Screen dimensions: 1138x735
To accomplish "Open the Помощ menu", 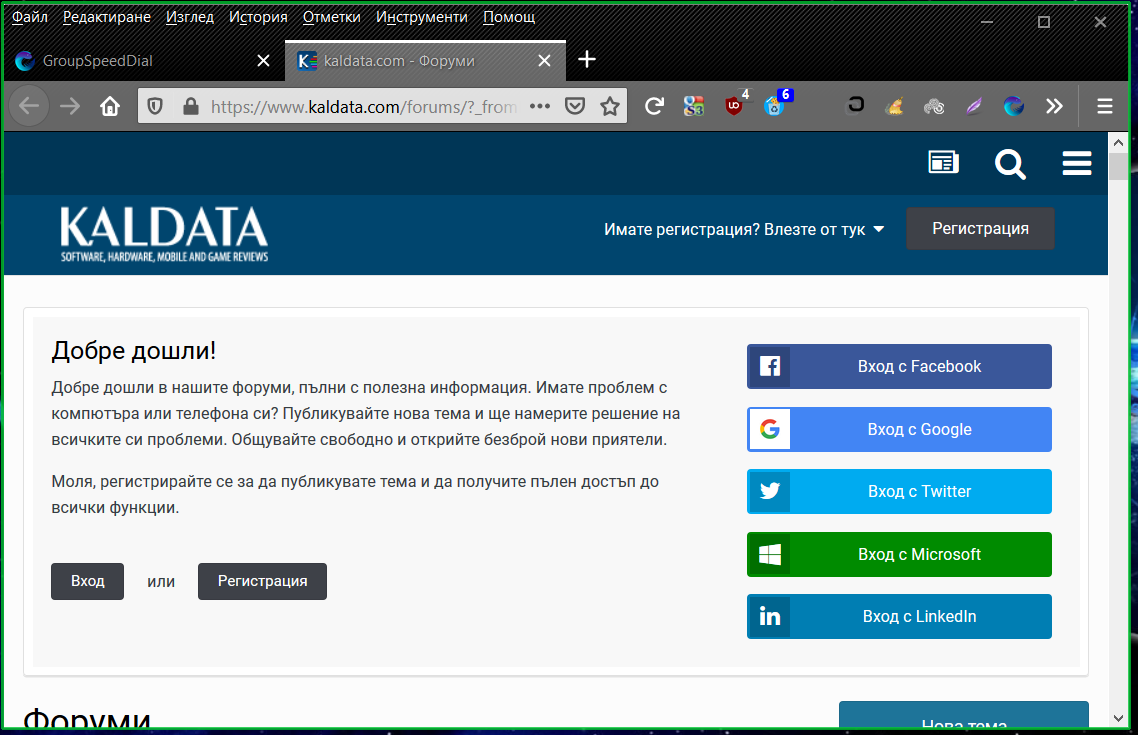I will pos(509,17).
